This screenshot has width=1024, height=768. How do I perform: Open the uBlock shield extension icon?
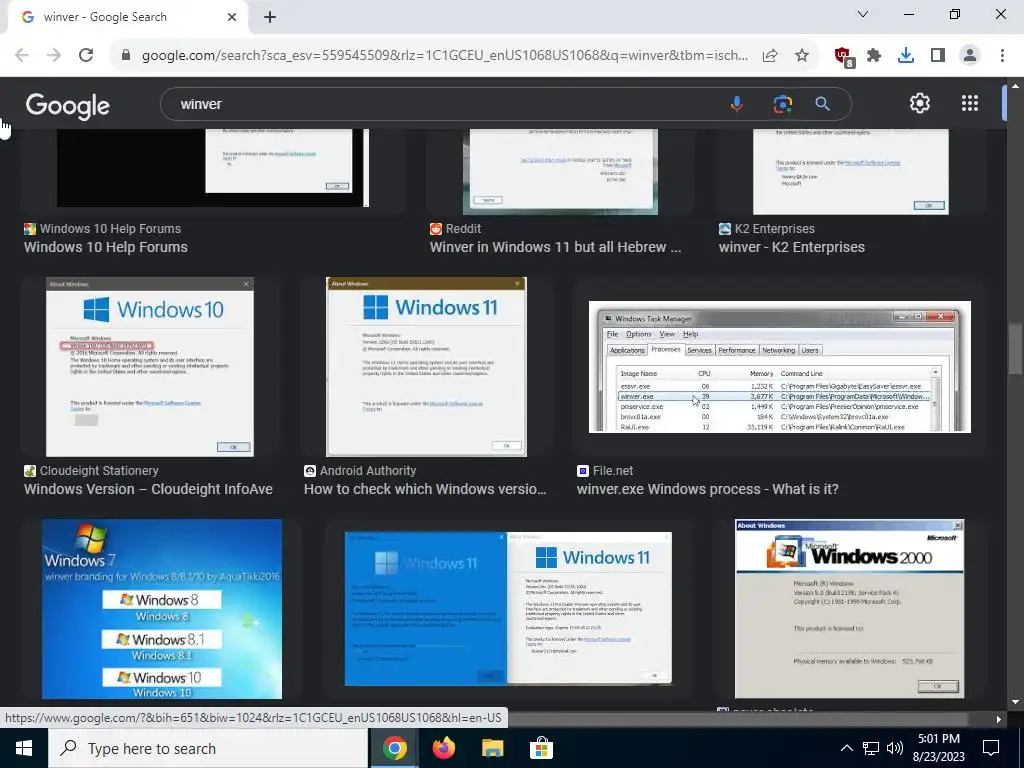pyautogui.click(x=844, y=56)
